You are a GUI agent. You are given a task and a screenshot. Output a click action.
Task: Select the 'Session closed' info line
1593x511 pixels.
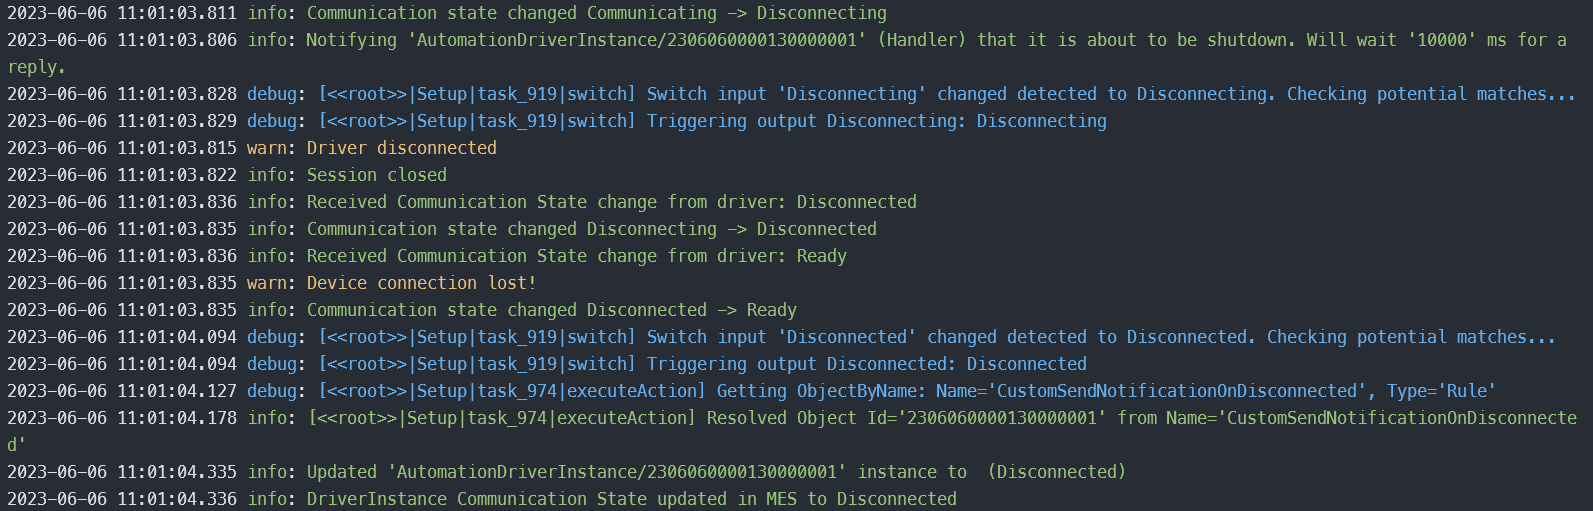376,175
